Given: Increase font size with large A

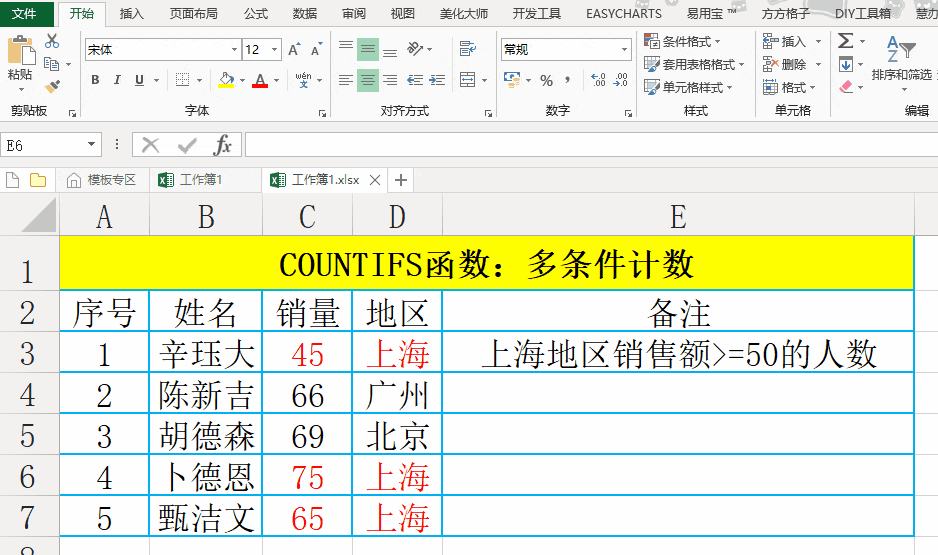Looking at the screenshot, I should (294, 50).
